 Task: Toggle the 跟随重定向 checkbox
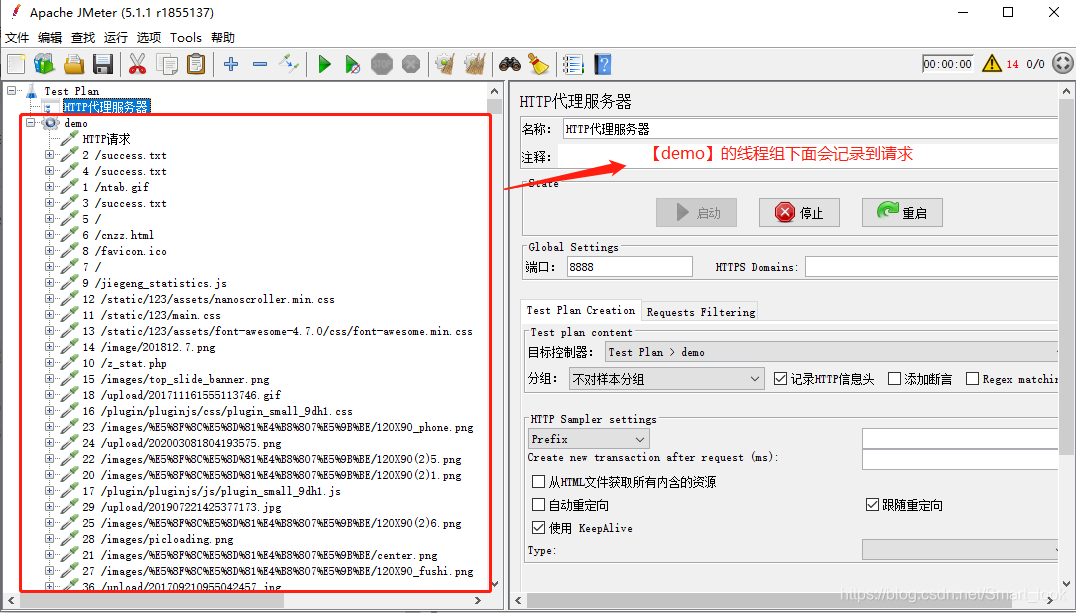pos(872,505)
